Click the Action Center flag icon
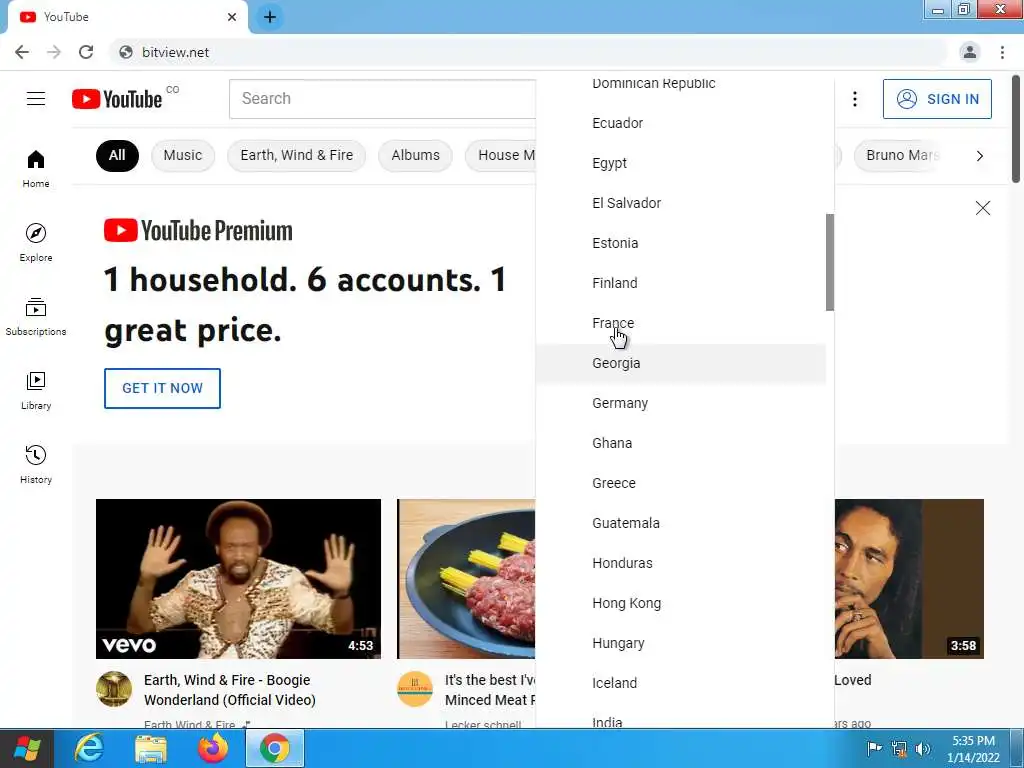 (874, 748)
